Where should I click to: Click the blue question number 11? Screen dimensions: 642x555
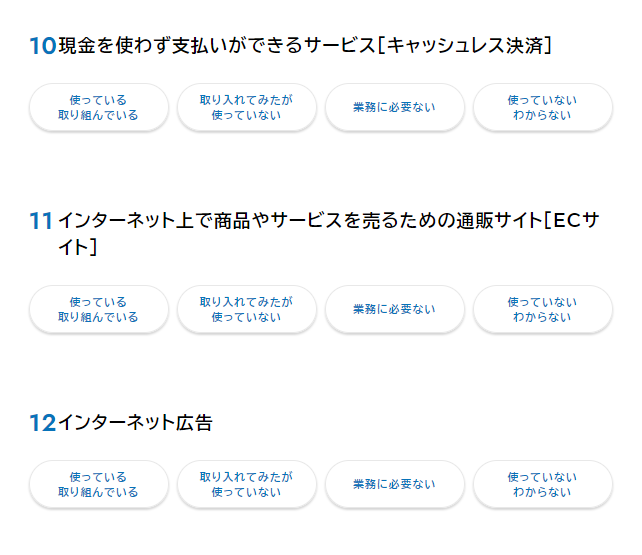click(41, 221)
